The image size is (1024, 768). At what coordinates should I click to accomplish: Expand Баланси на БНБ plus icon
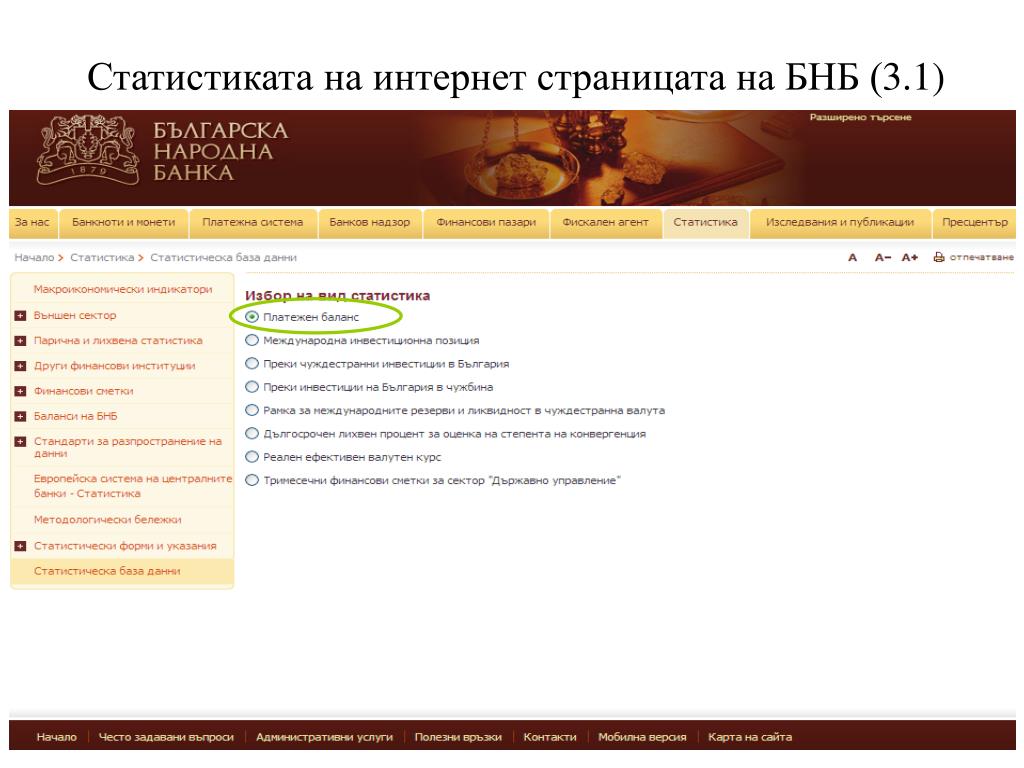coord(20,416)
